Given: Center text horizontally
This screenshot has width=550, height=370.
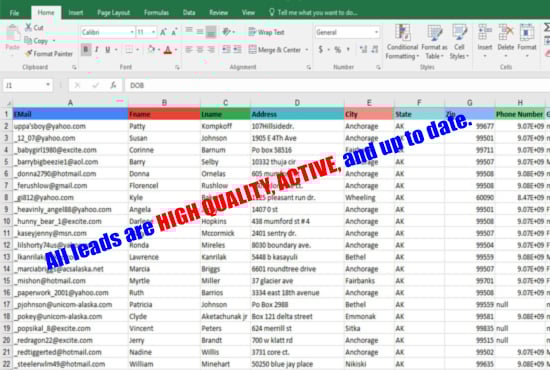Looking at the screenshot, I should (x=200, y=49).
